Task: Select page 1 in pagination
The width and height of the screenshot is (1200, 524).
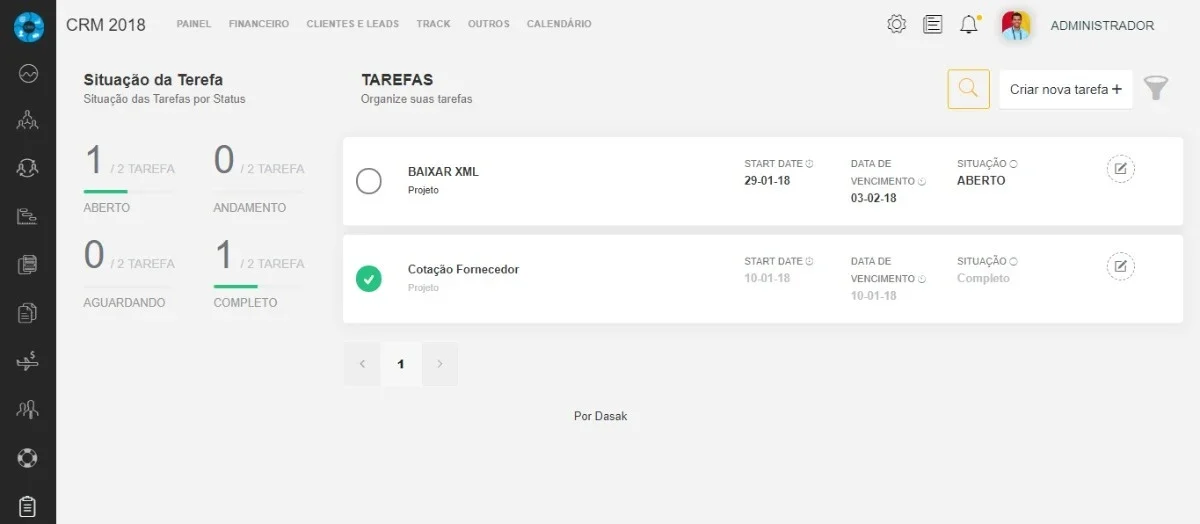Action: click(401, 364)
